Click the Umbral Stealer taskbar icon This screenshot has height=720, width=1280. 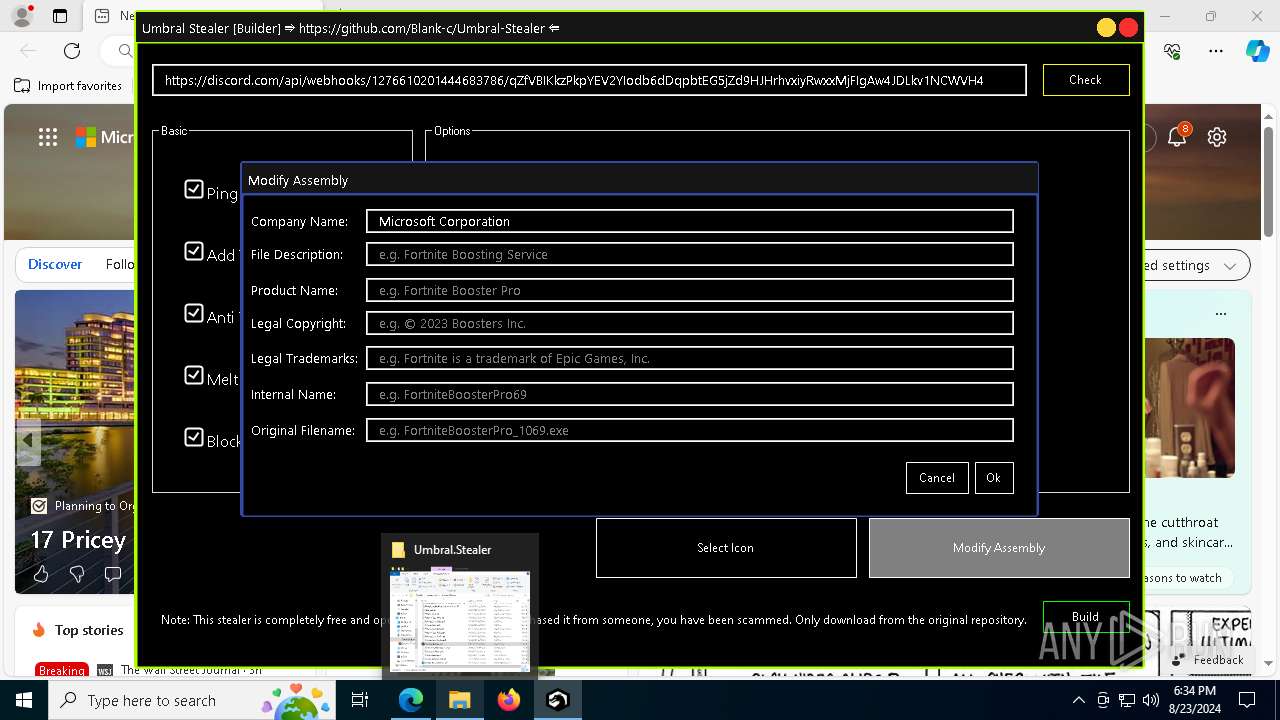pos(558,700)
